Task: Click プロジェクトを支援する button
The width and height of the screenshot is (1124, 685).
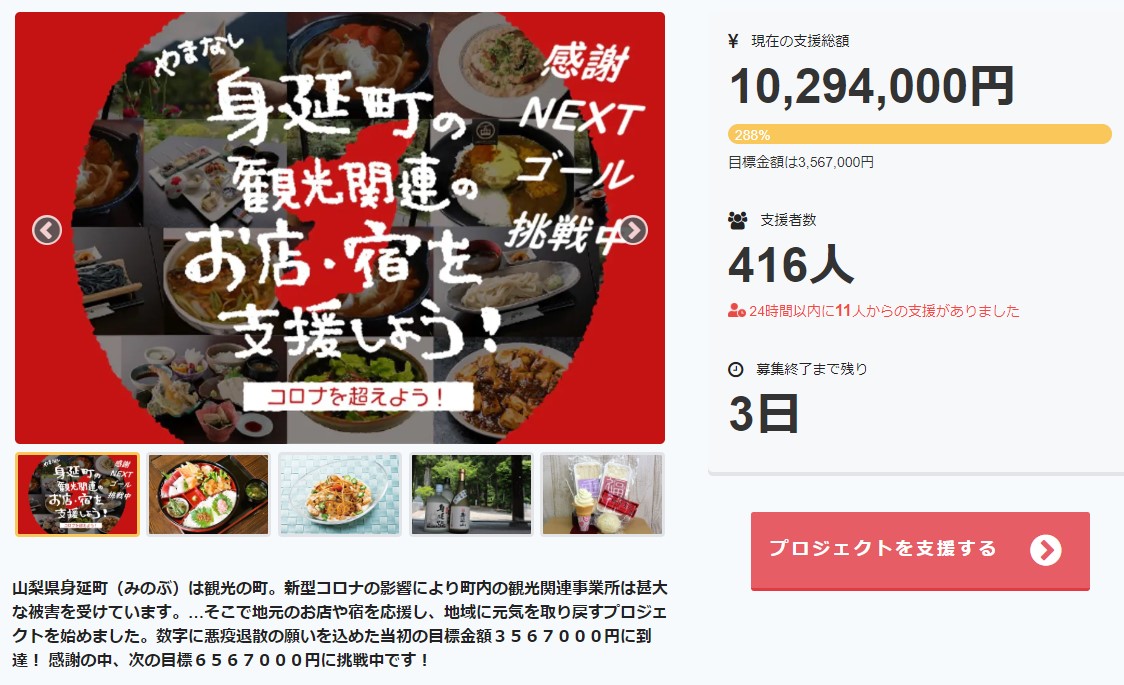Action: pyautogui.click(x=920, y=550)
